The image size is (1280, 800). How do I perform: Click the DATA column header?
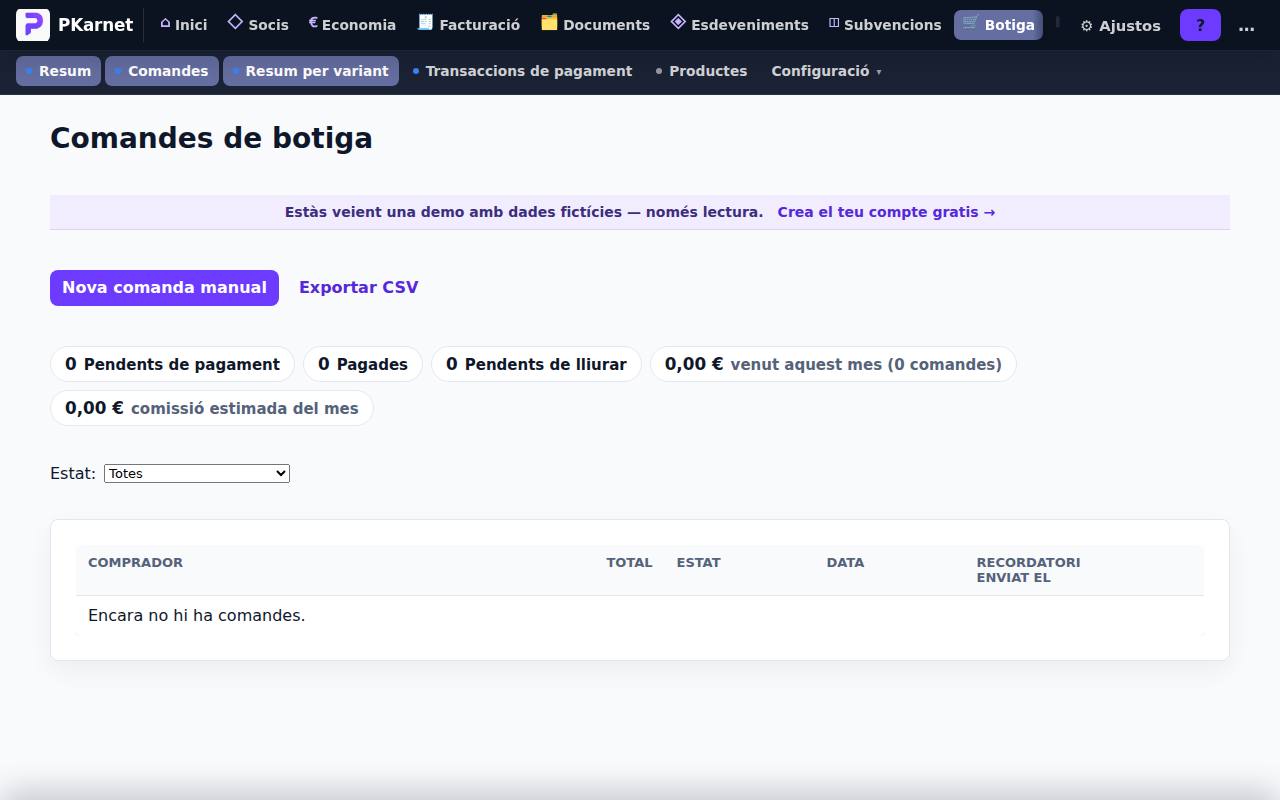(x=845, y=562)
